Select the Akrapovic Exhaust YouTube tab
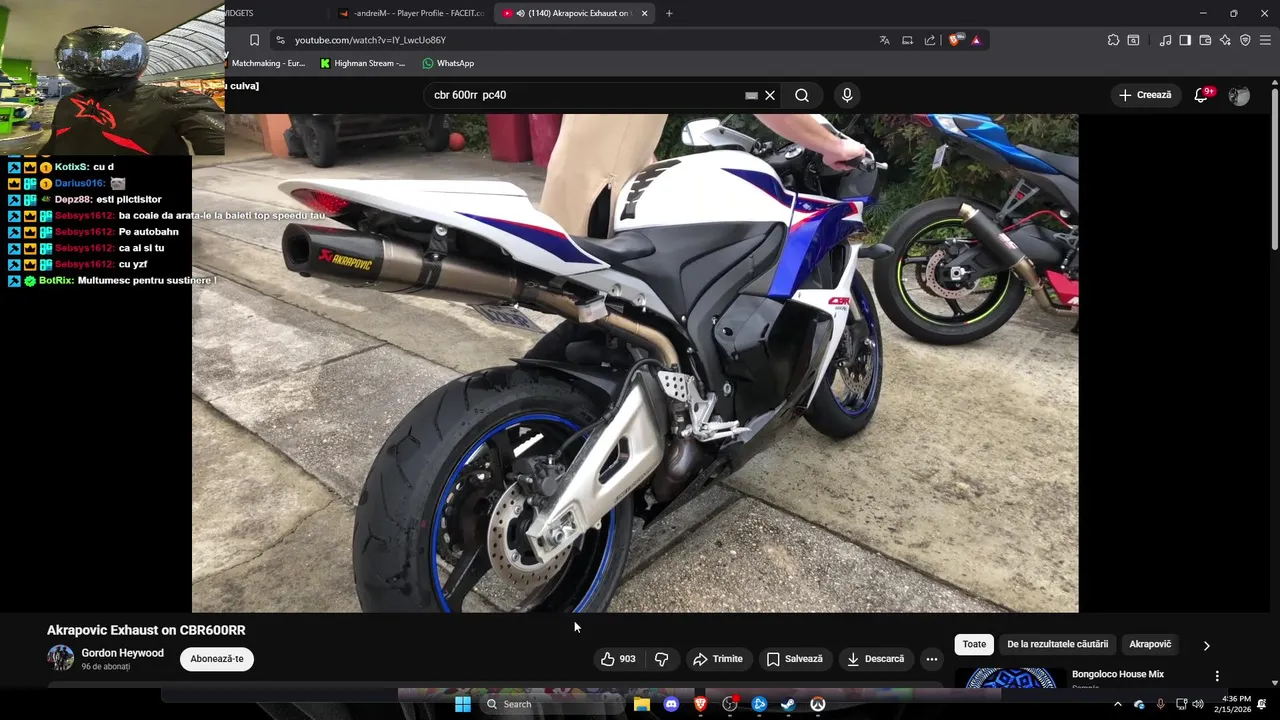The width and height of the screenshot is (1280, 720). [575, 13]
